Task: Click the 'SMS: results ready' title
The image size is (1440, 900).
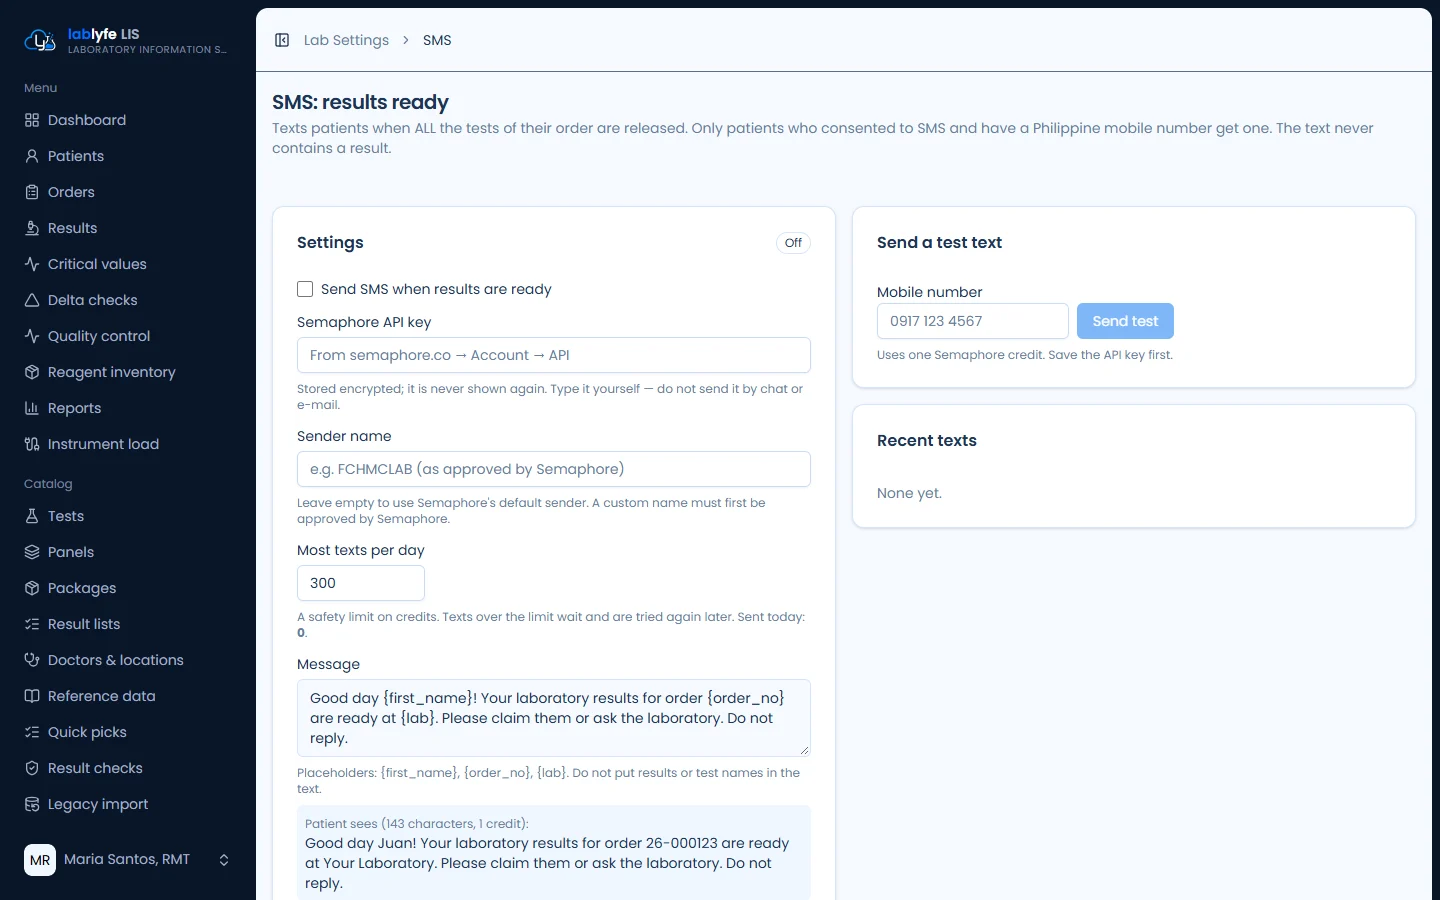Action: 360,102
